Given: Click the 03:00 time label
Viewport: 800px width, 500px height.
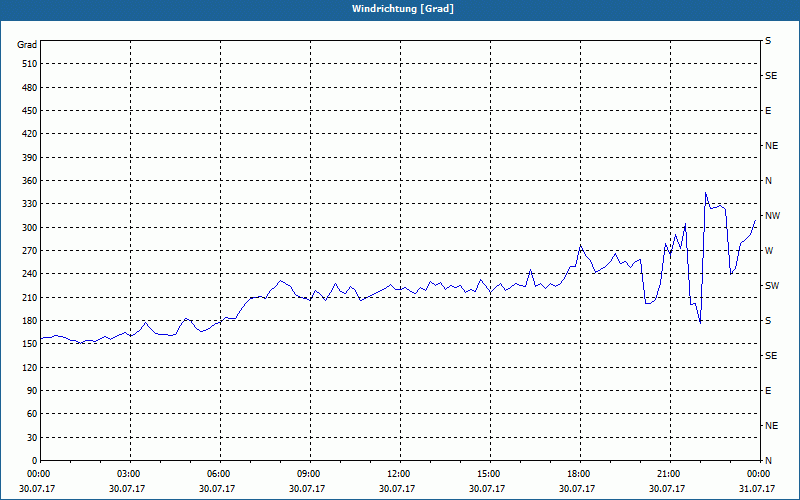Looking at the screenshot, I should pos(130,474).
